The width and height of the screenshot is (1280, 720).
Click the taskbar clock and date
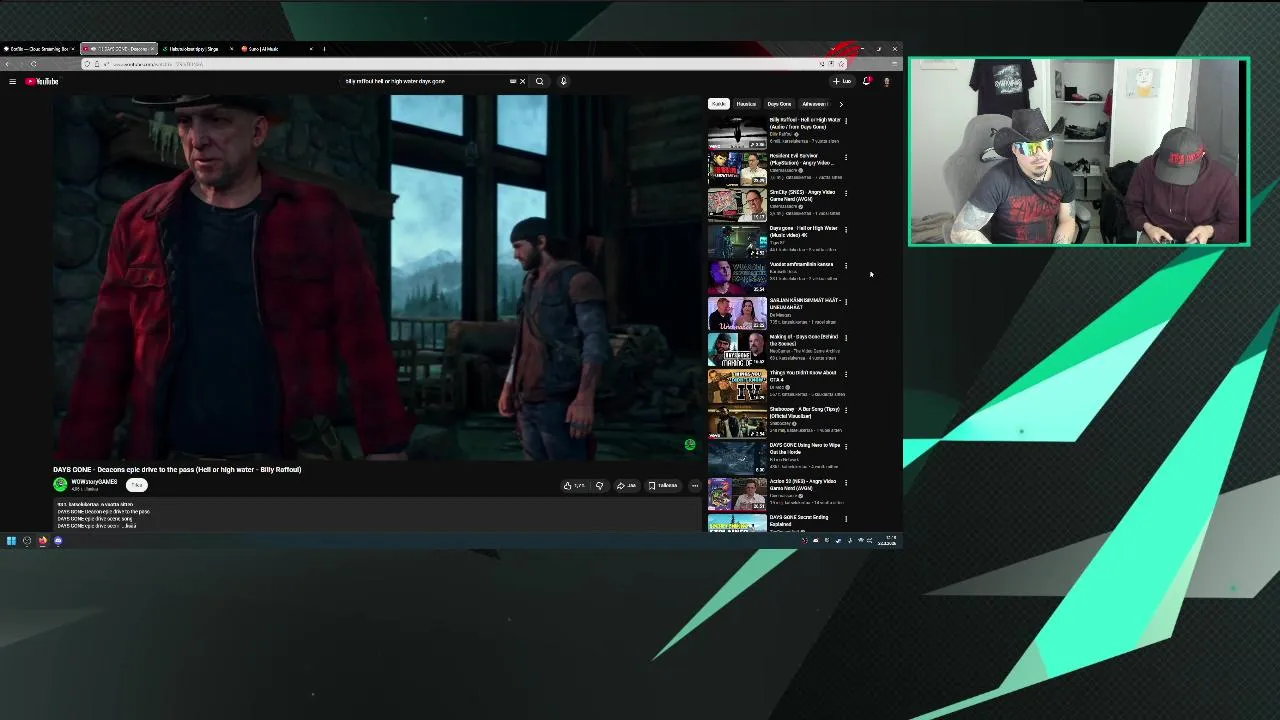pyautogui.click(x=887, y=541)
